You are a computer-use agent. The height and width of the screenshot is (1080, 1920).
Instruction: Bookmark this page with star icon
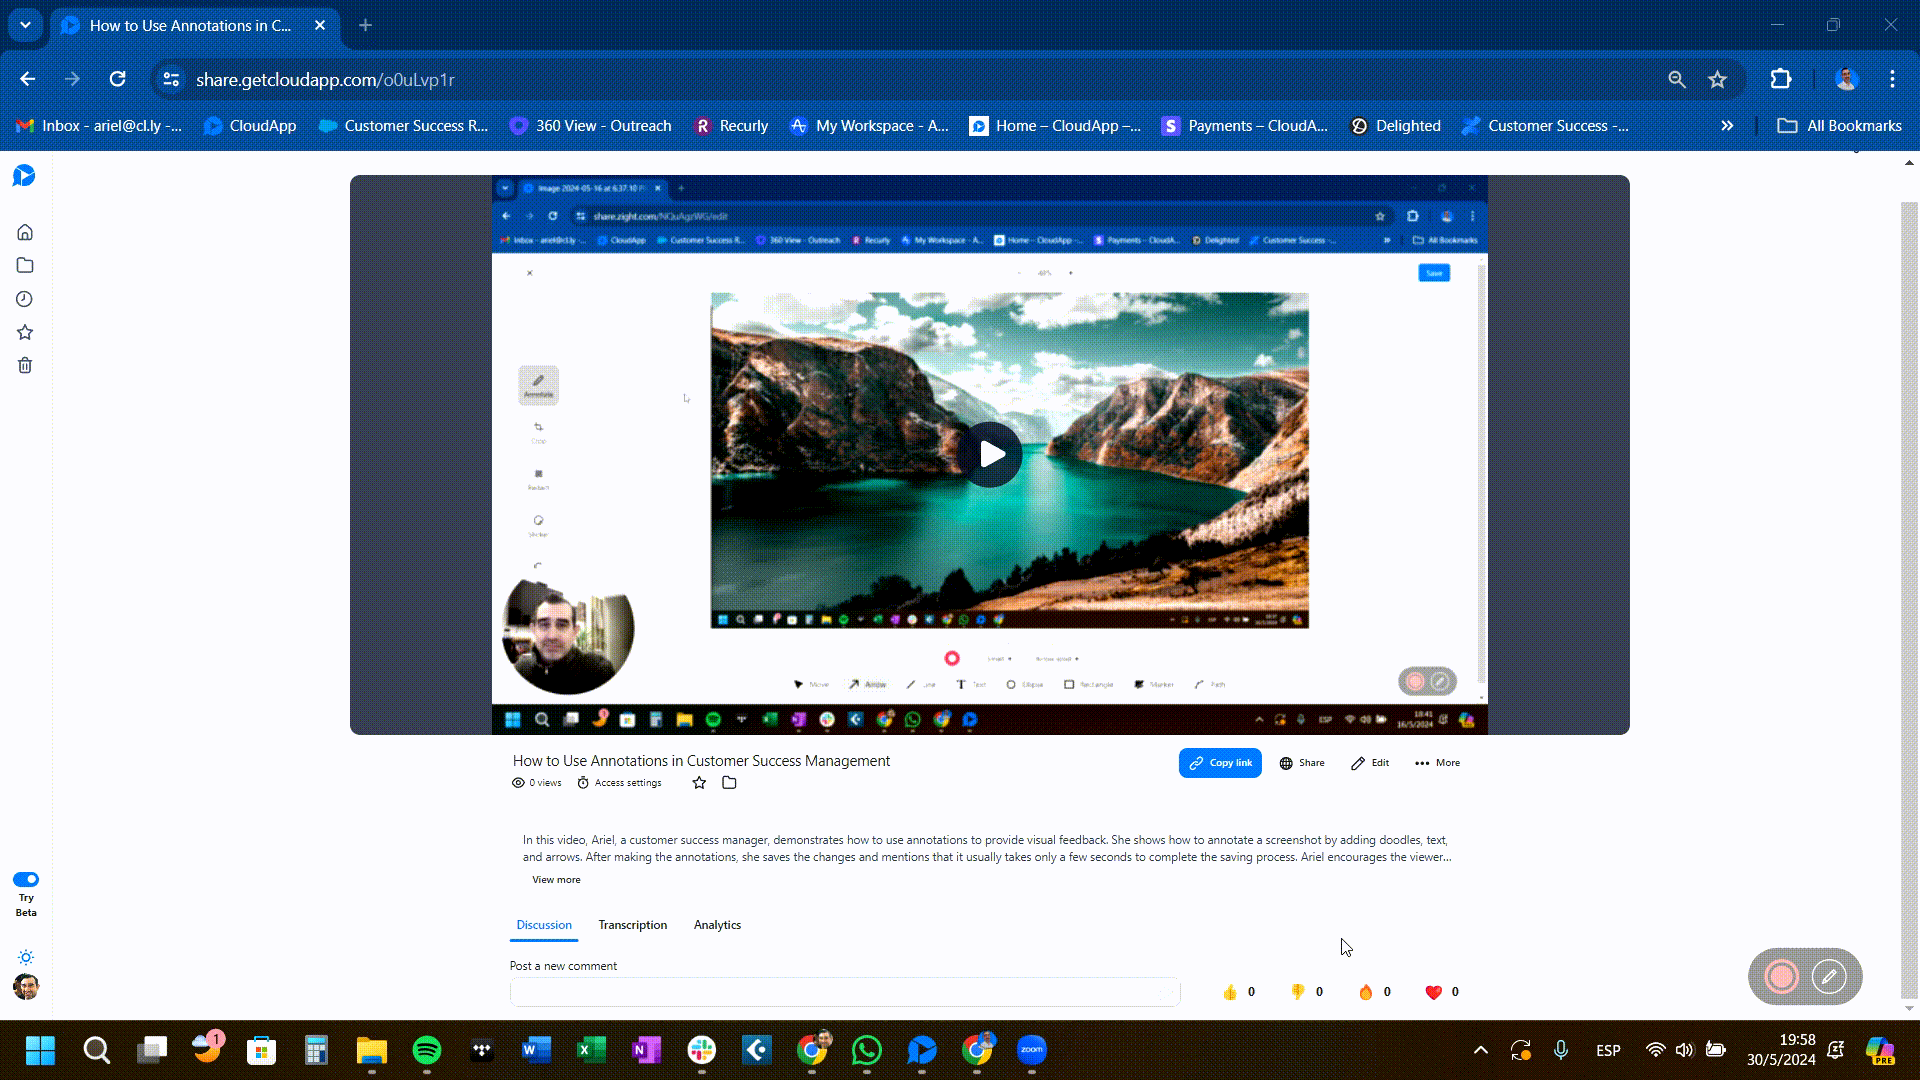[x=1717, y=79]
